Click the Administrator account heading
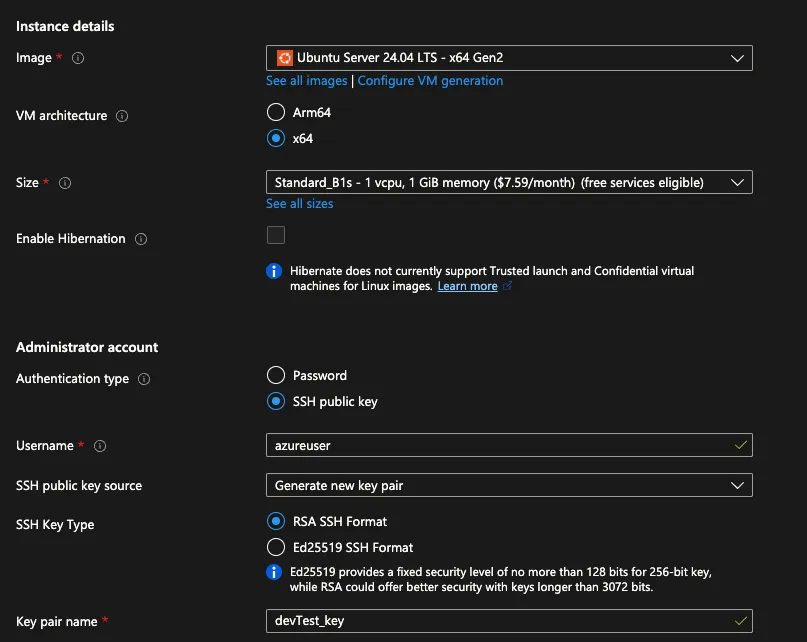Image resolution: width=807 pixels, height=642 pixels. [87, 348]
